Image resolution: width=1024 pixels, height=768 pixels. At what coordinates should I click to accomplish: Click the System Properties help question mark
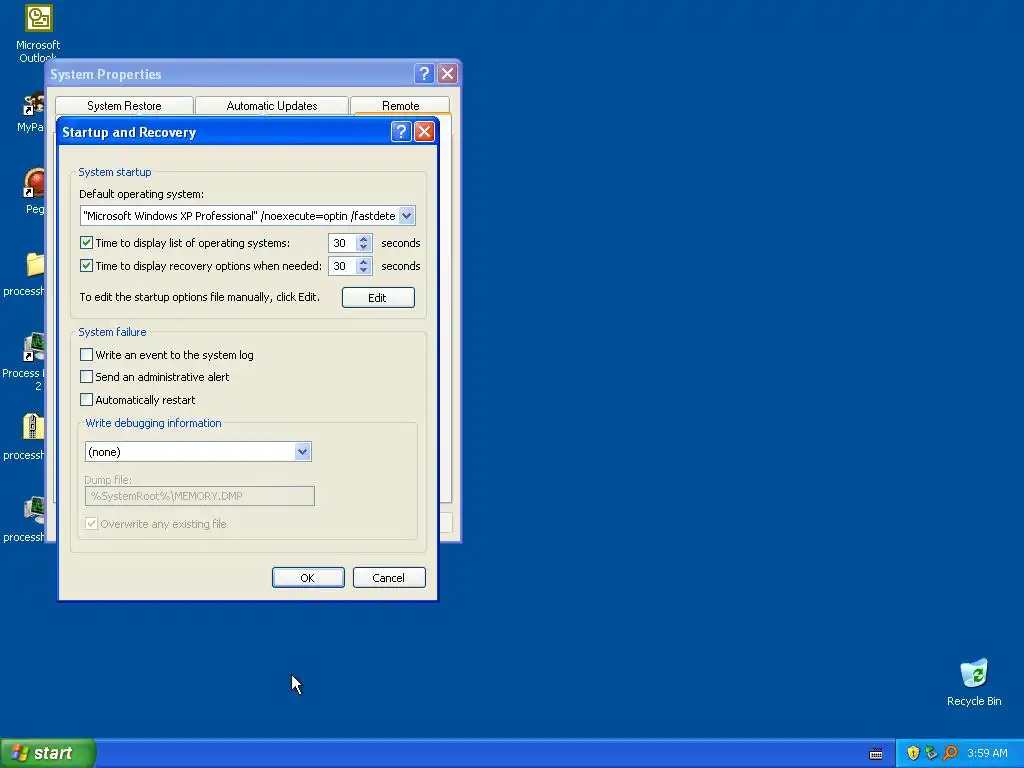click(x=424, y=74)
